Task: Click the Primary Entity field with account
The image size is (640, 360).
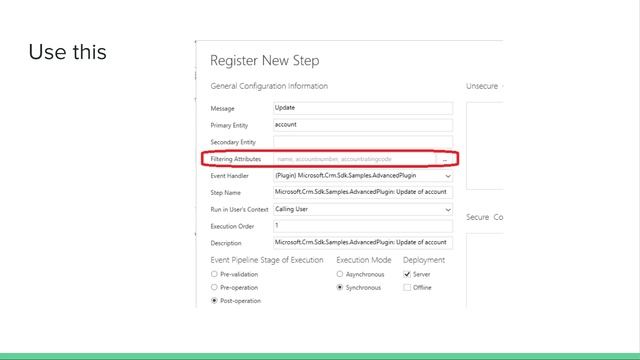Action: 363,125
